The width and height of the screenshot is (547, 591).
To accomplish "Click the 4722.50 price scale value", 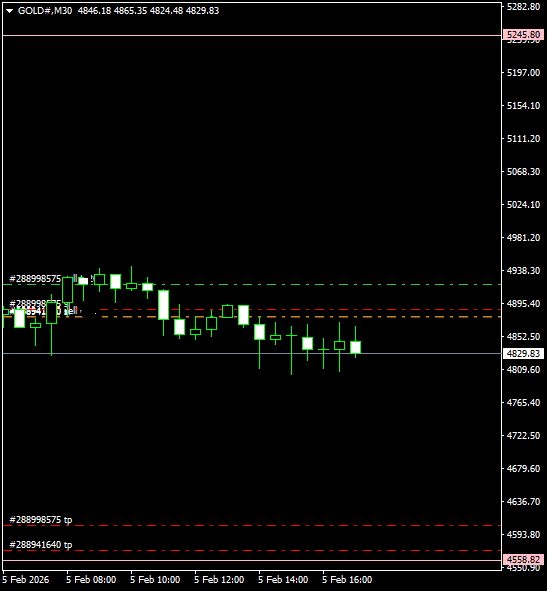I will click(523, 435).
